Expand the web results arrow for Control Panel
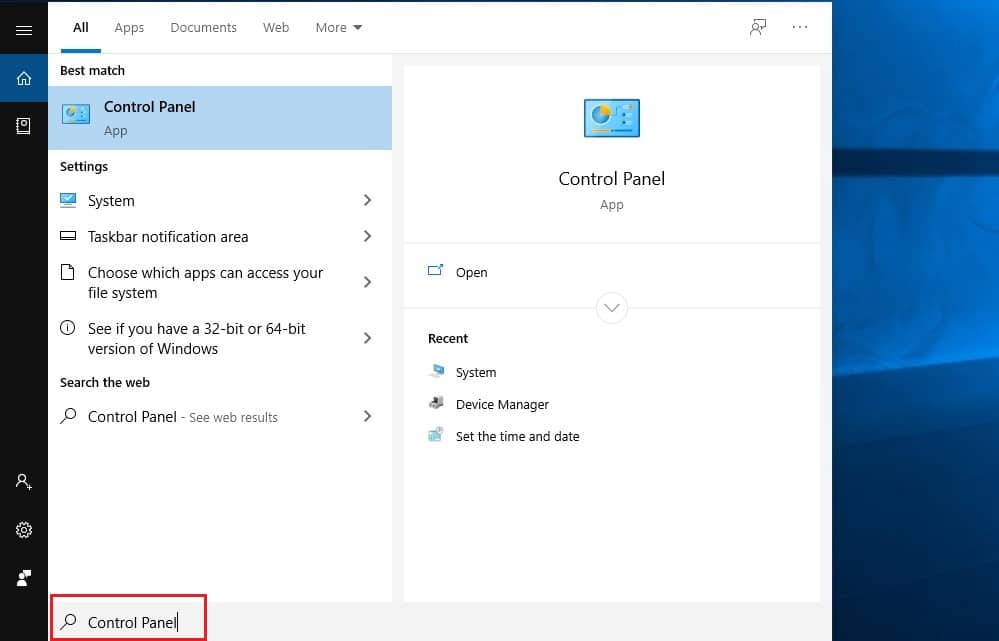Image resolution: width=999 pixels, height=641 pixels. (x=368, y=416)
